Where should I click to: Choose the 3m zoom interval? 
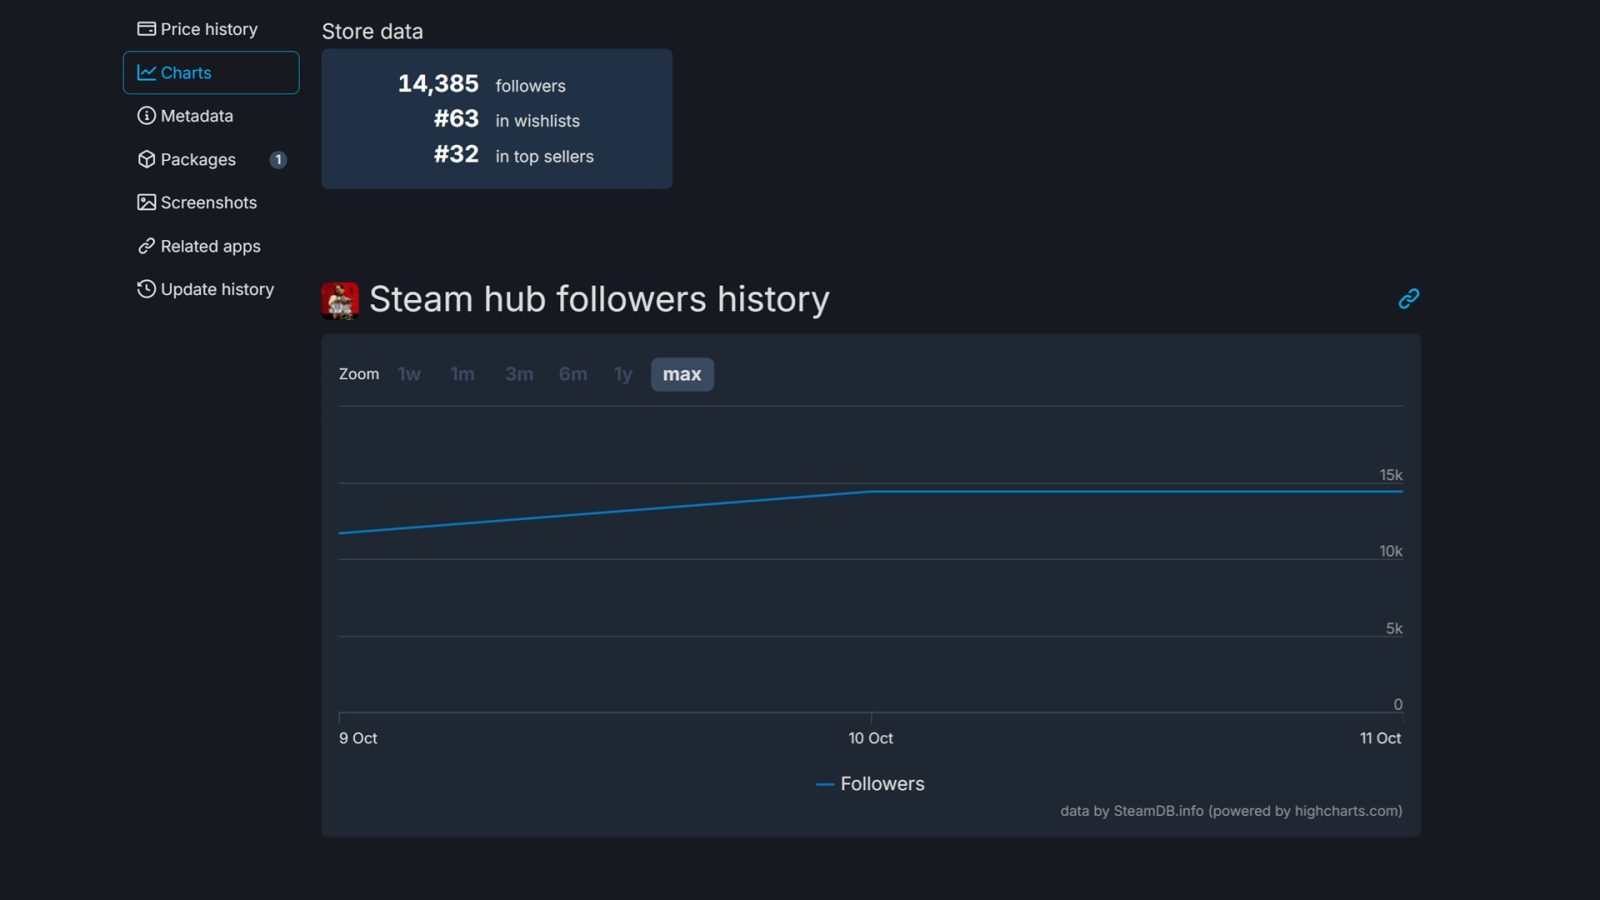click(519, 374)
